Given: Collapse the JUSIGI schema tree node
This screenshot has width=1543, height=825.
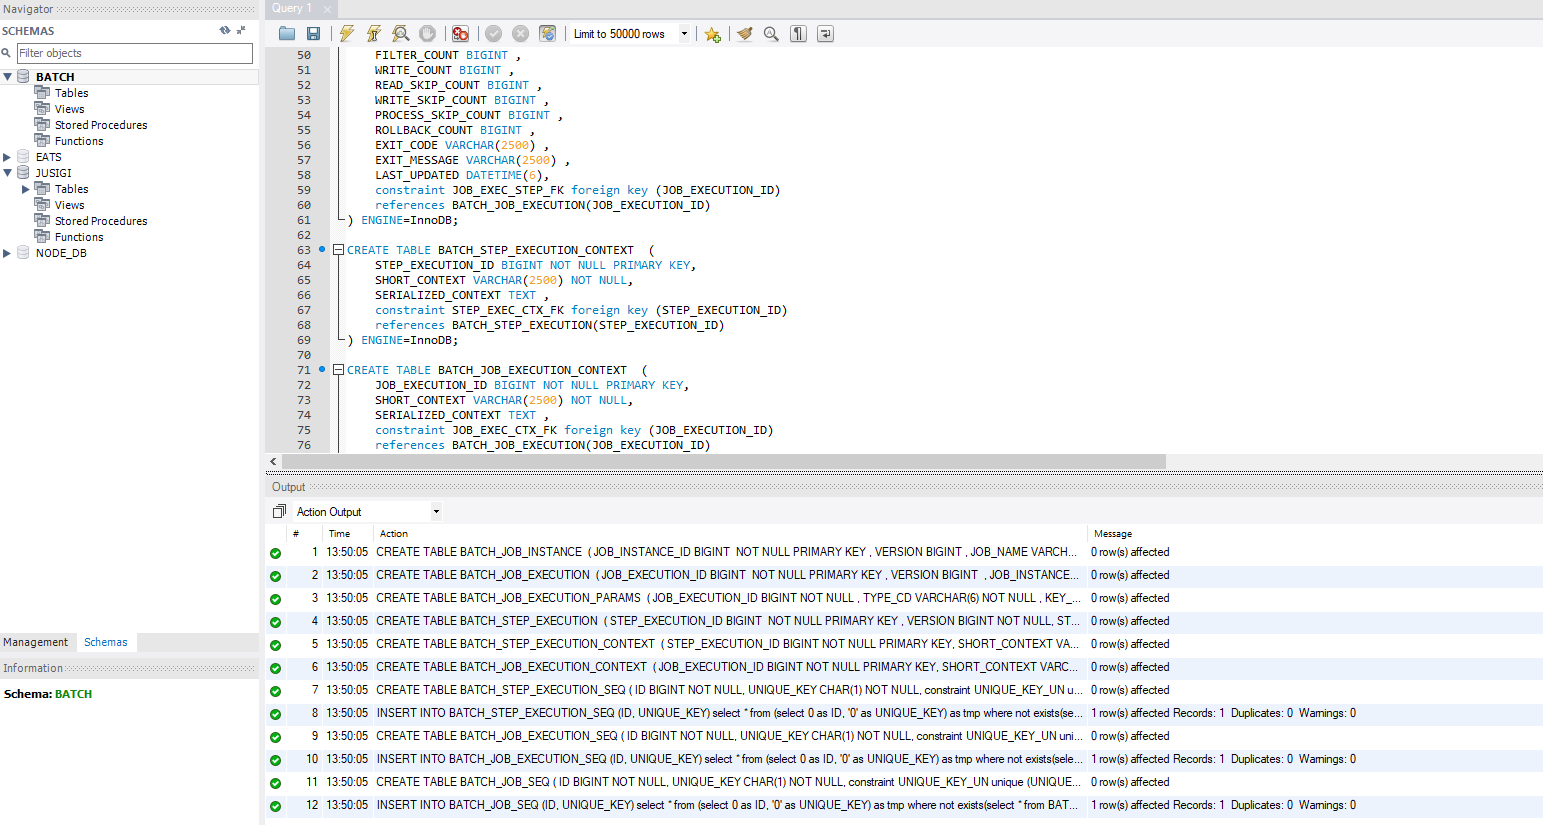Looking at the screenshot, I should click(x=8, y=173).
